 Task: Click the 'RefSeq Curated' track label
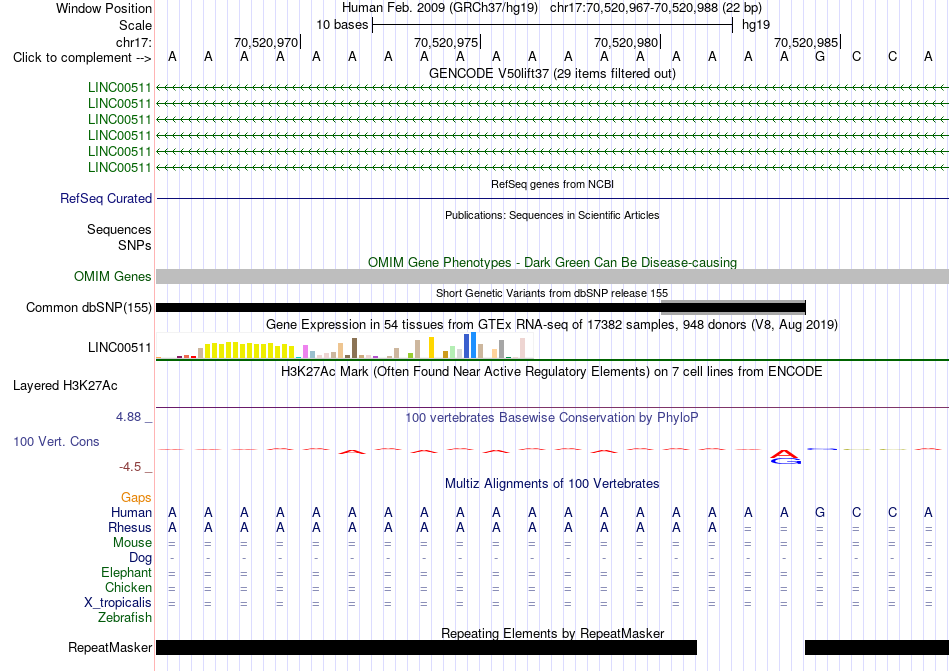[x=106, y=198]
